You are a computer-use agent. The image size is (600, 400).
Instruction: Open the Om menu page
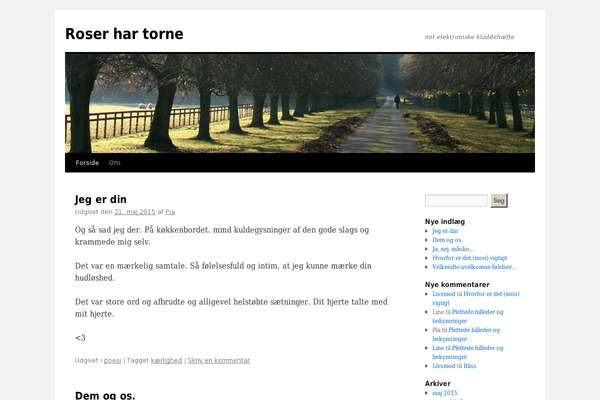114,163
